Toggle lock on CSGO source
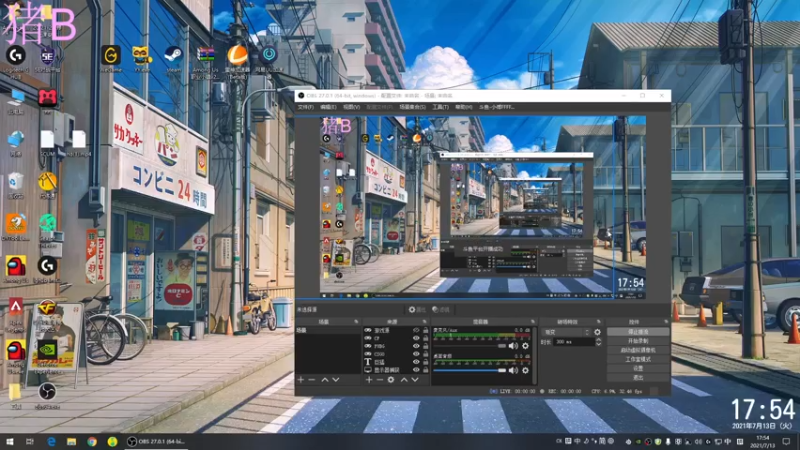 [x=426, y=354]
